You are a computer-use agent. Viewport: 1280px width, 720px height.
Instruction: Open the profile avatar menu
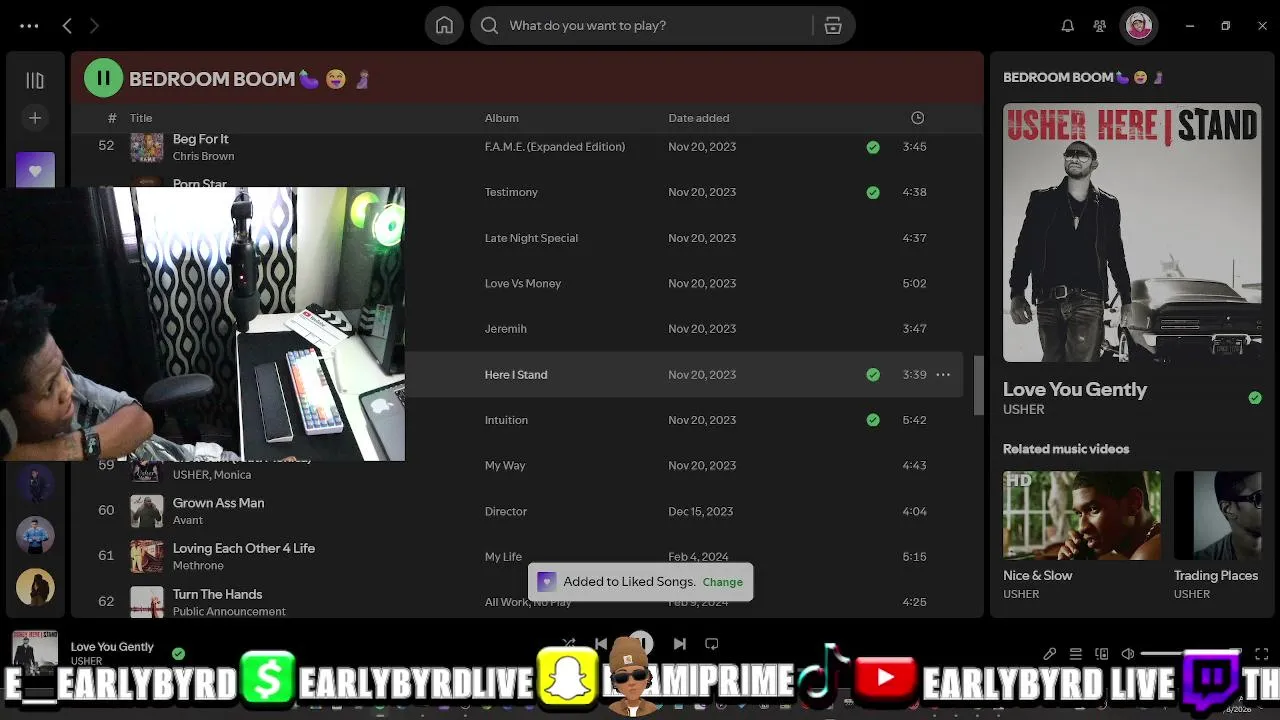pyautogui.click(x=1139, y=26)
